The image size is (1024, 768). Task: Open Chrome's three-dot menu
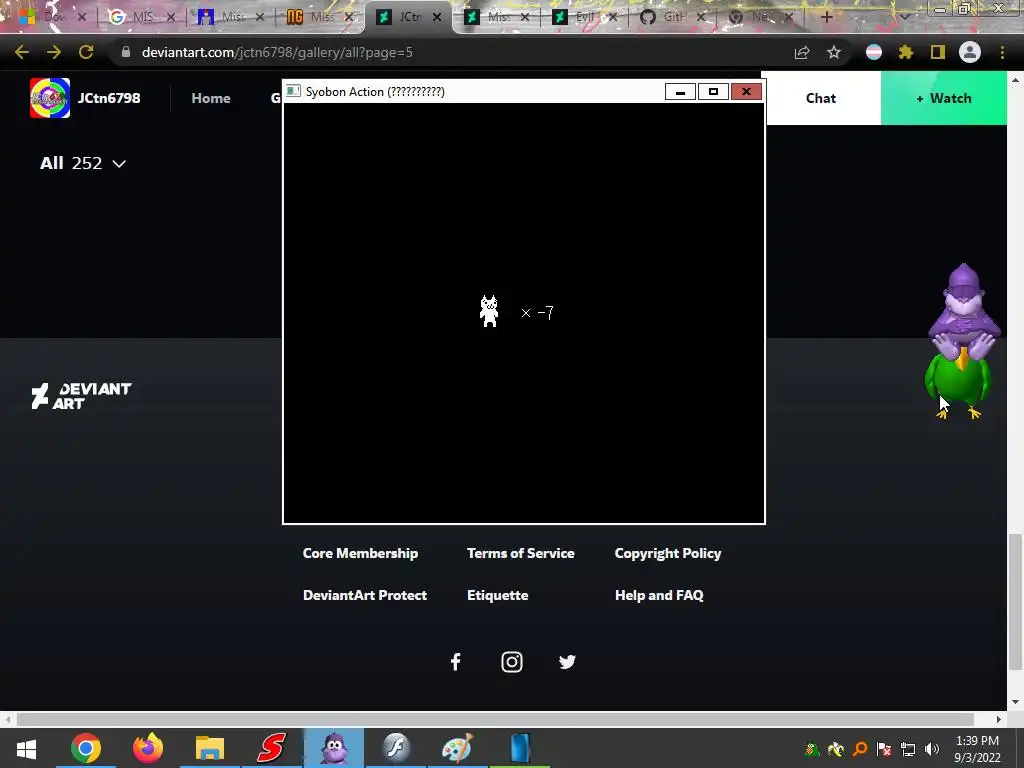[x=1002, y=52]
